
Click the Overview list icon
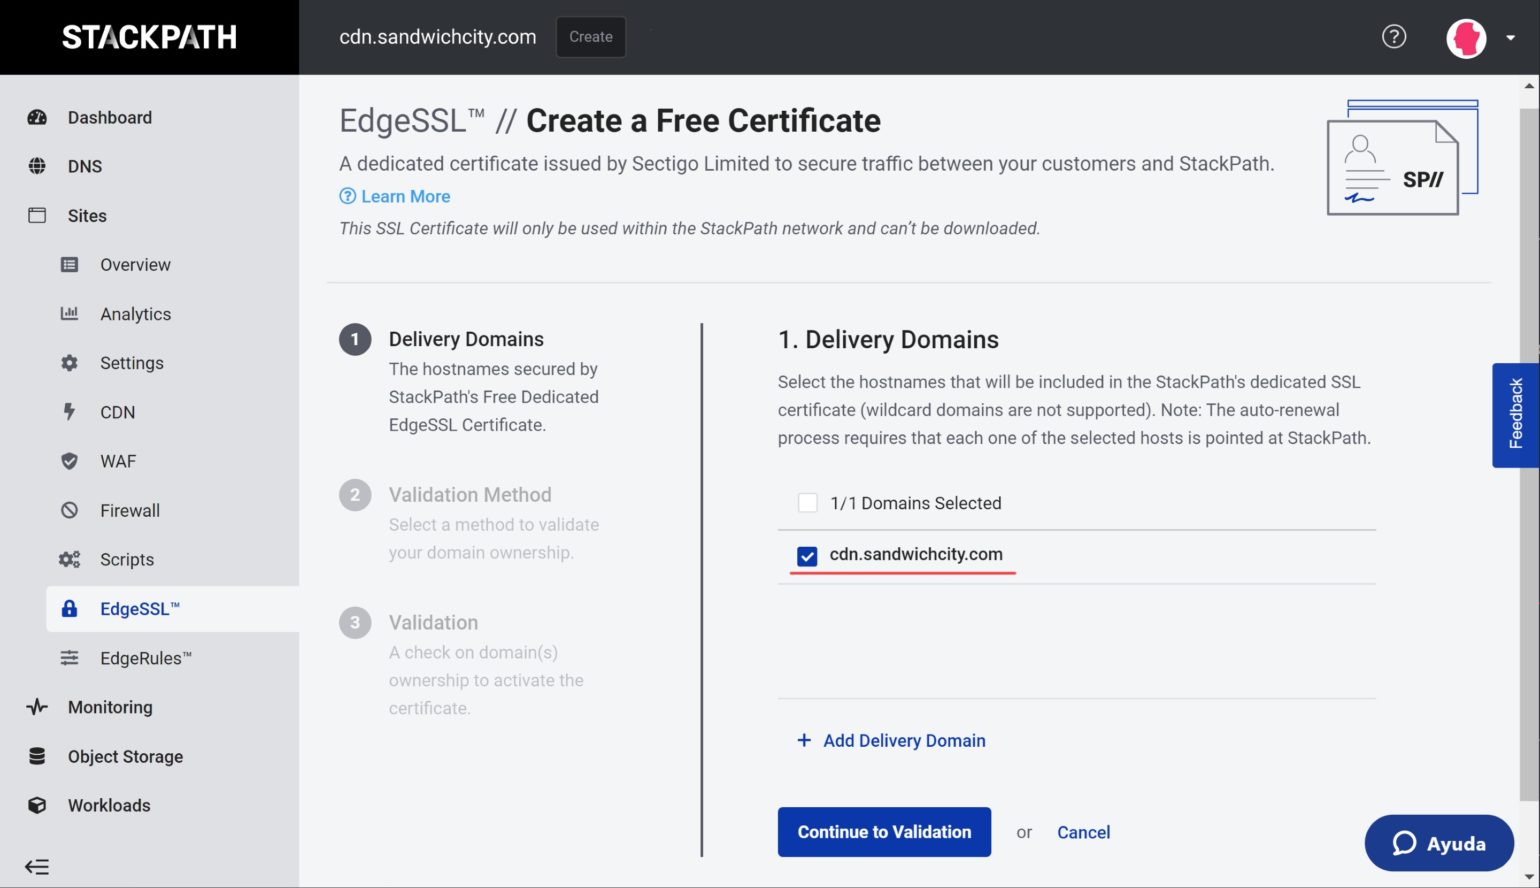pos(69,265)
